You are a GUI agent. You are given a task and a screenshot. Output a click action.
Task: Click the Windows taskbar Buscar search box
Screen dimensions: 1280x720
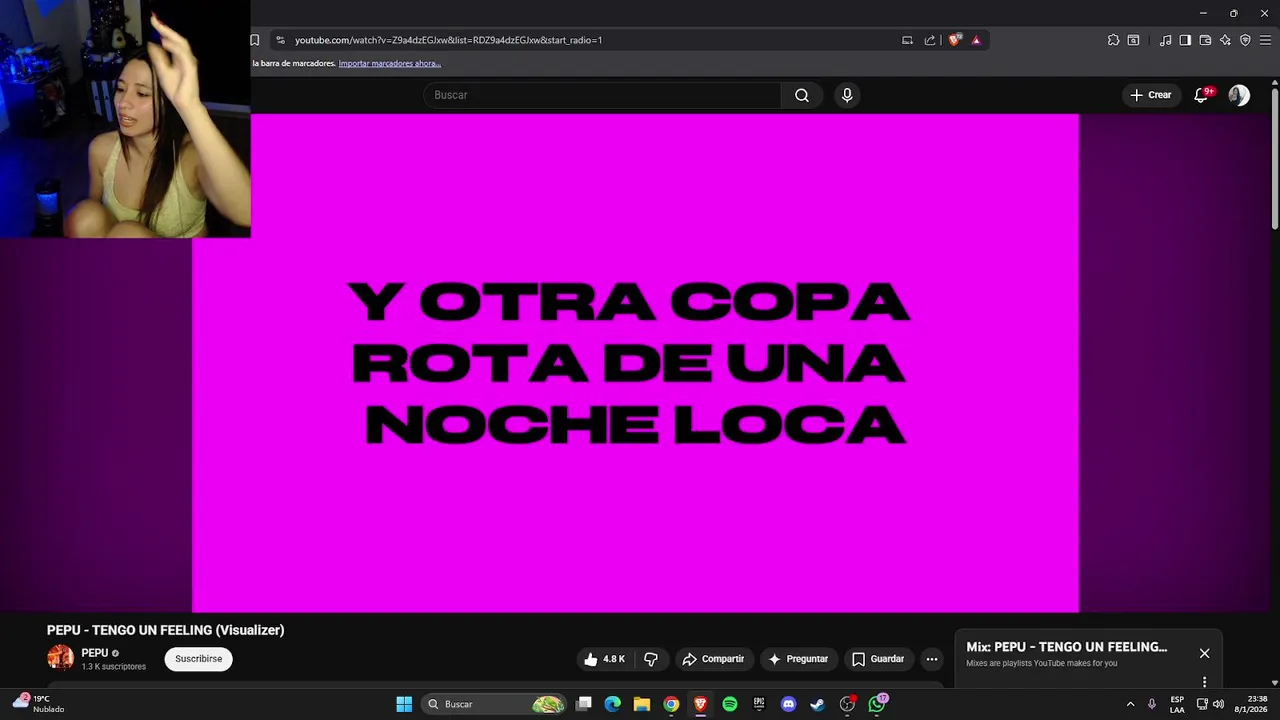coord(495,704)
